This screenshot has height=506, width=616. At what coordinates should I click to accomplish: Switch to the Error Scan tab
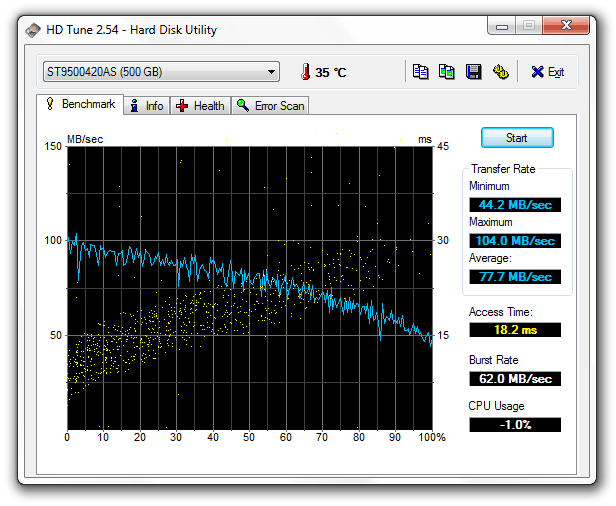click(x=270, y=106)
